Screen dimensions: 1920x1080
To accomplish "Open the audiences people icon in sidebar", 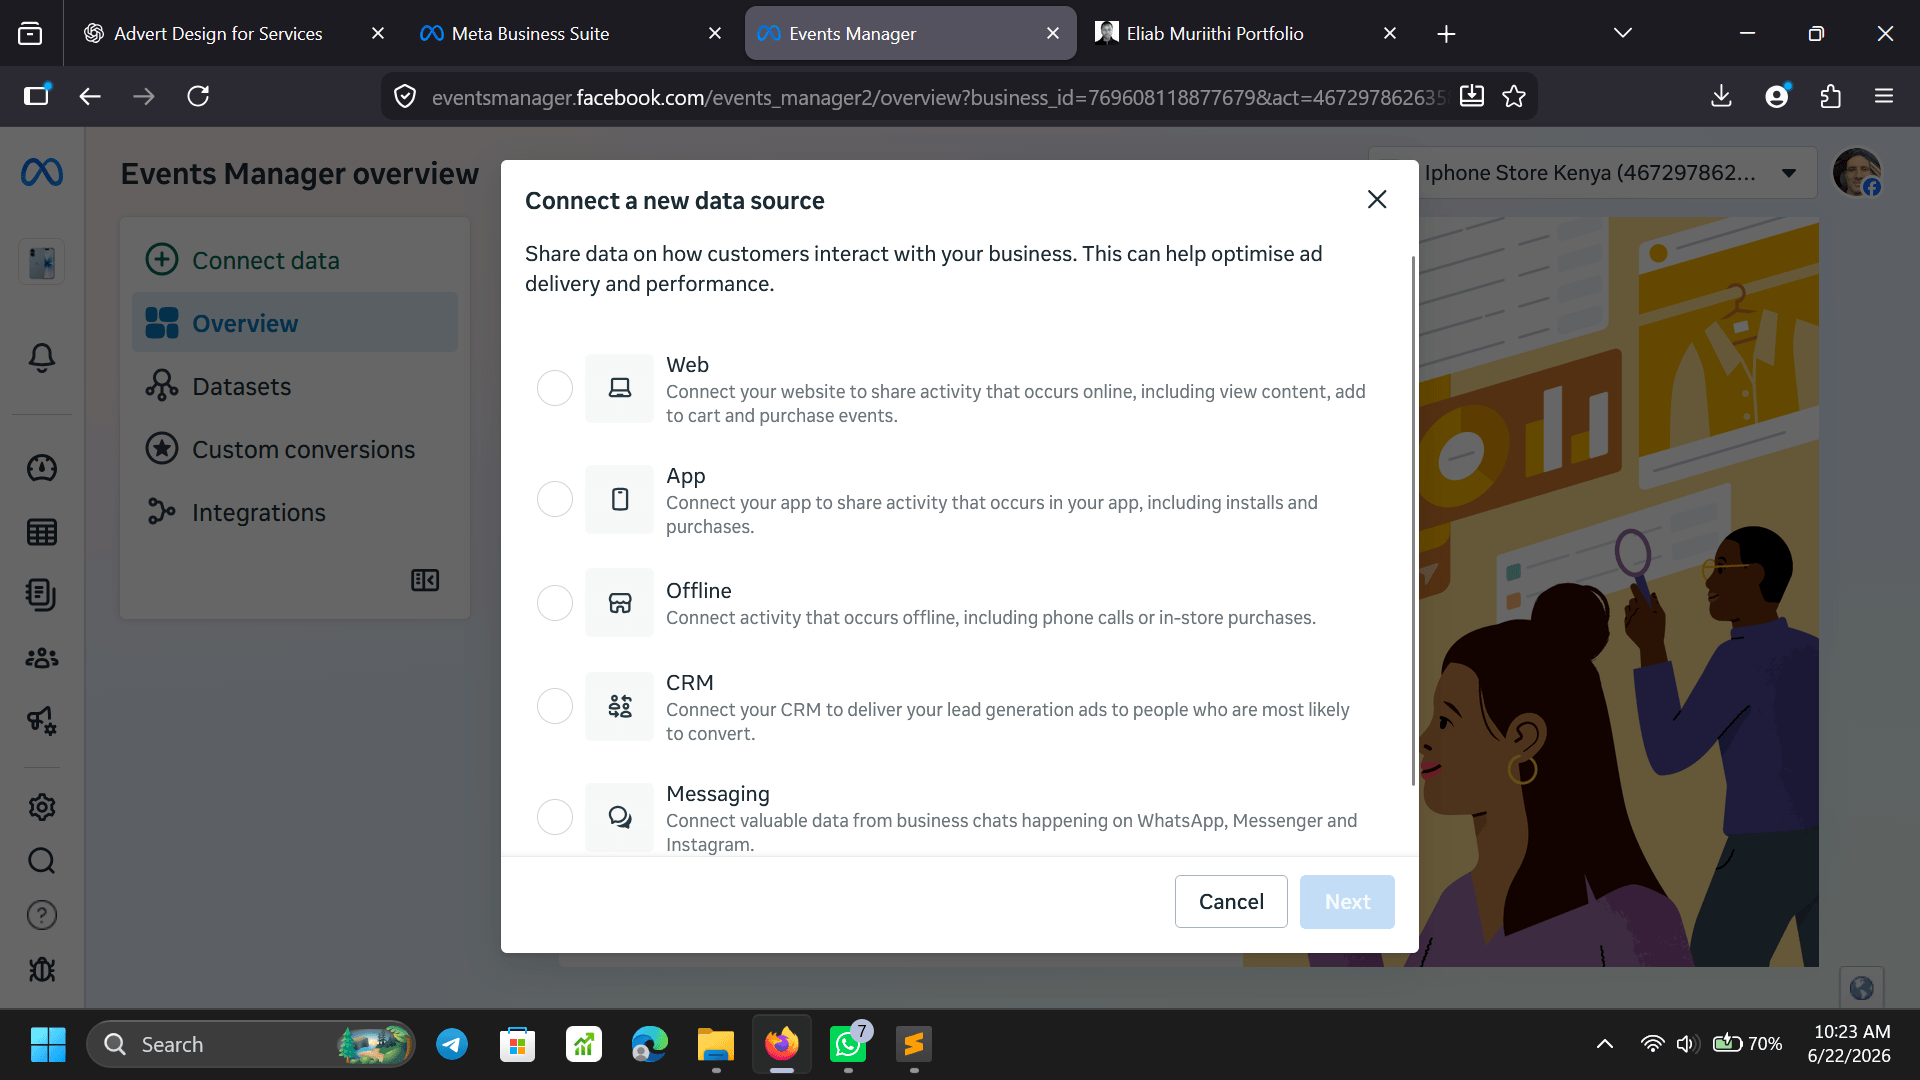I will [42, 658].
